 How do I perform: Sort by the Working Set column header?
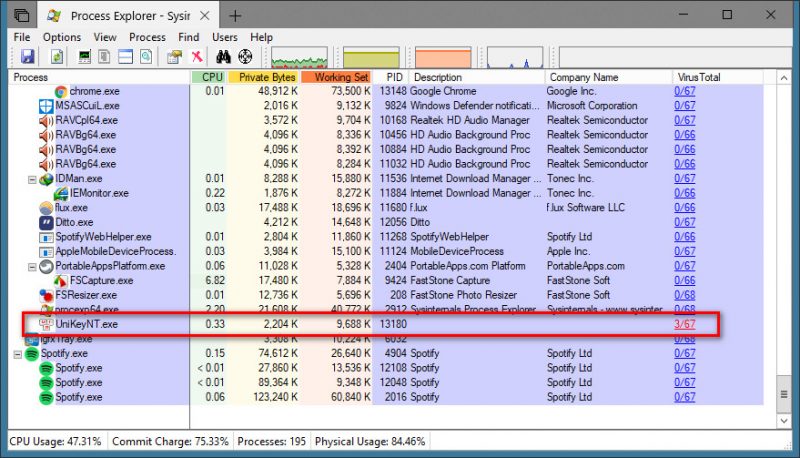point(336,77)
